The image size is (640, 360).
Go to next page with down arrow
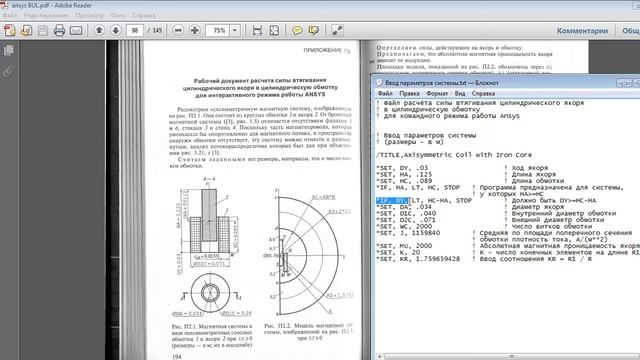[x=116, y=30]
